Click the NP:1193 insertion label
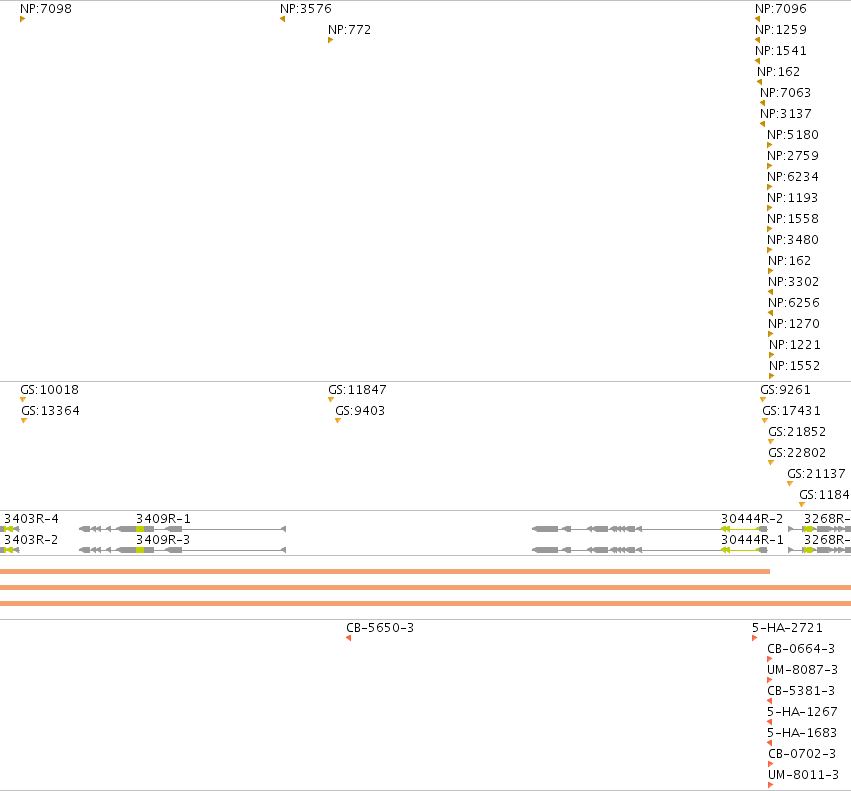851x791 pixels. [x=792, y=198]
